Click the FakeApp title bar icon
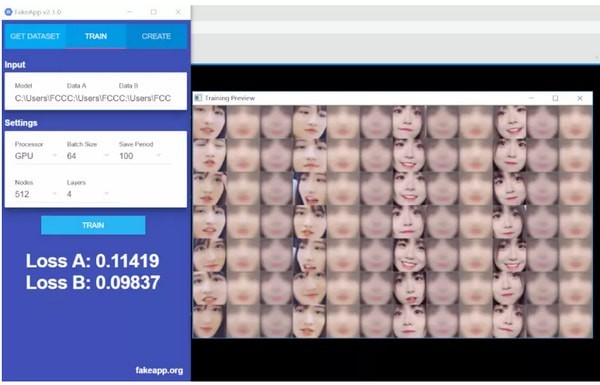The image size is (600, 385). (8, 12)
